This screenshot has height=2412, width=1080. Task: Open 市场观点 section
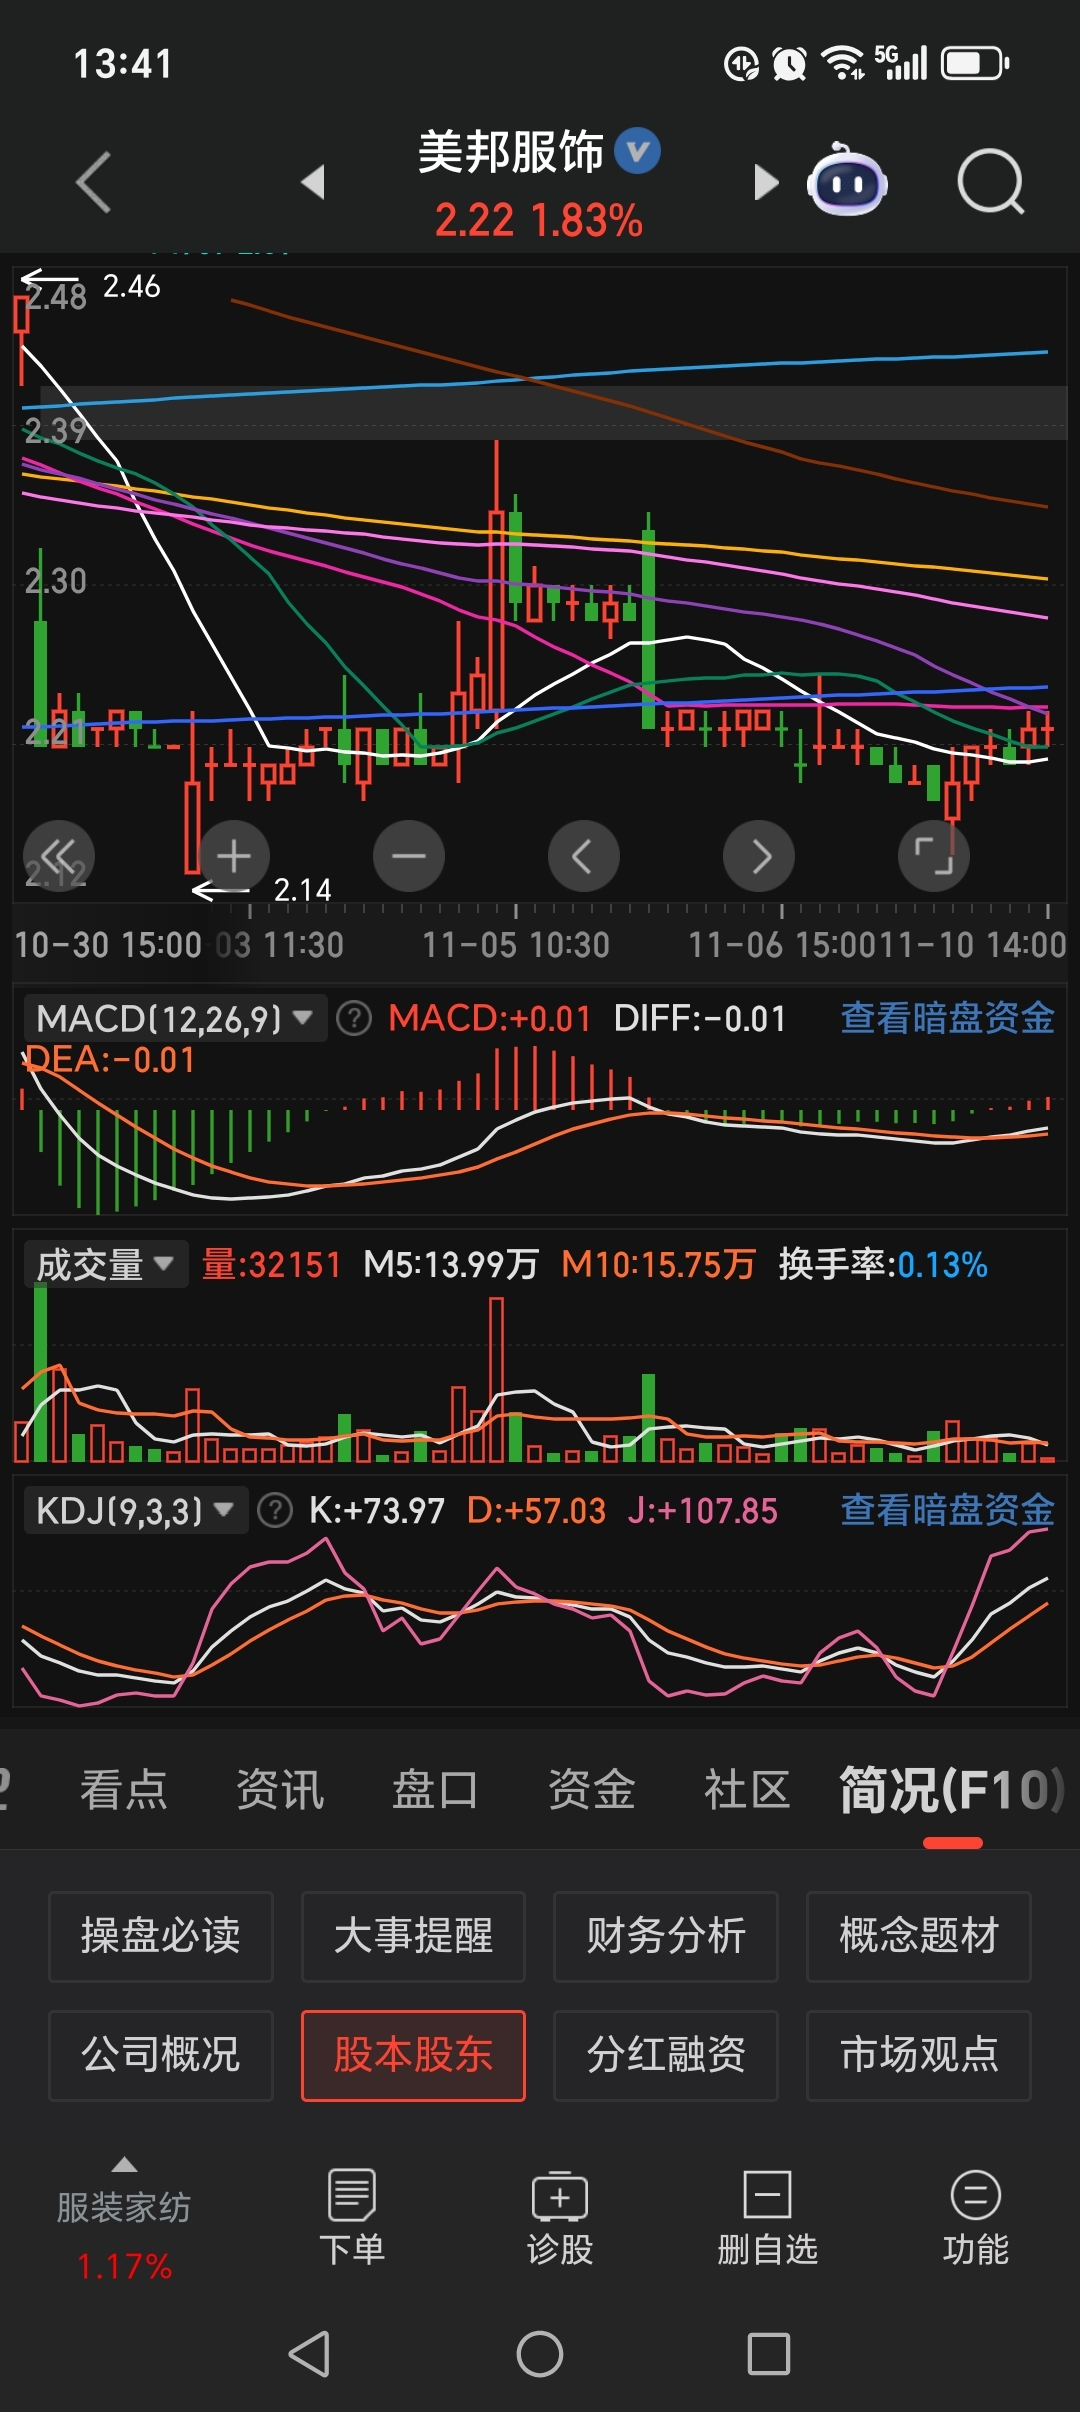[919, 2055]
